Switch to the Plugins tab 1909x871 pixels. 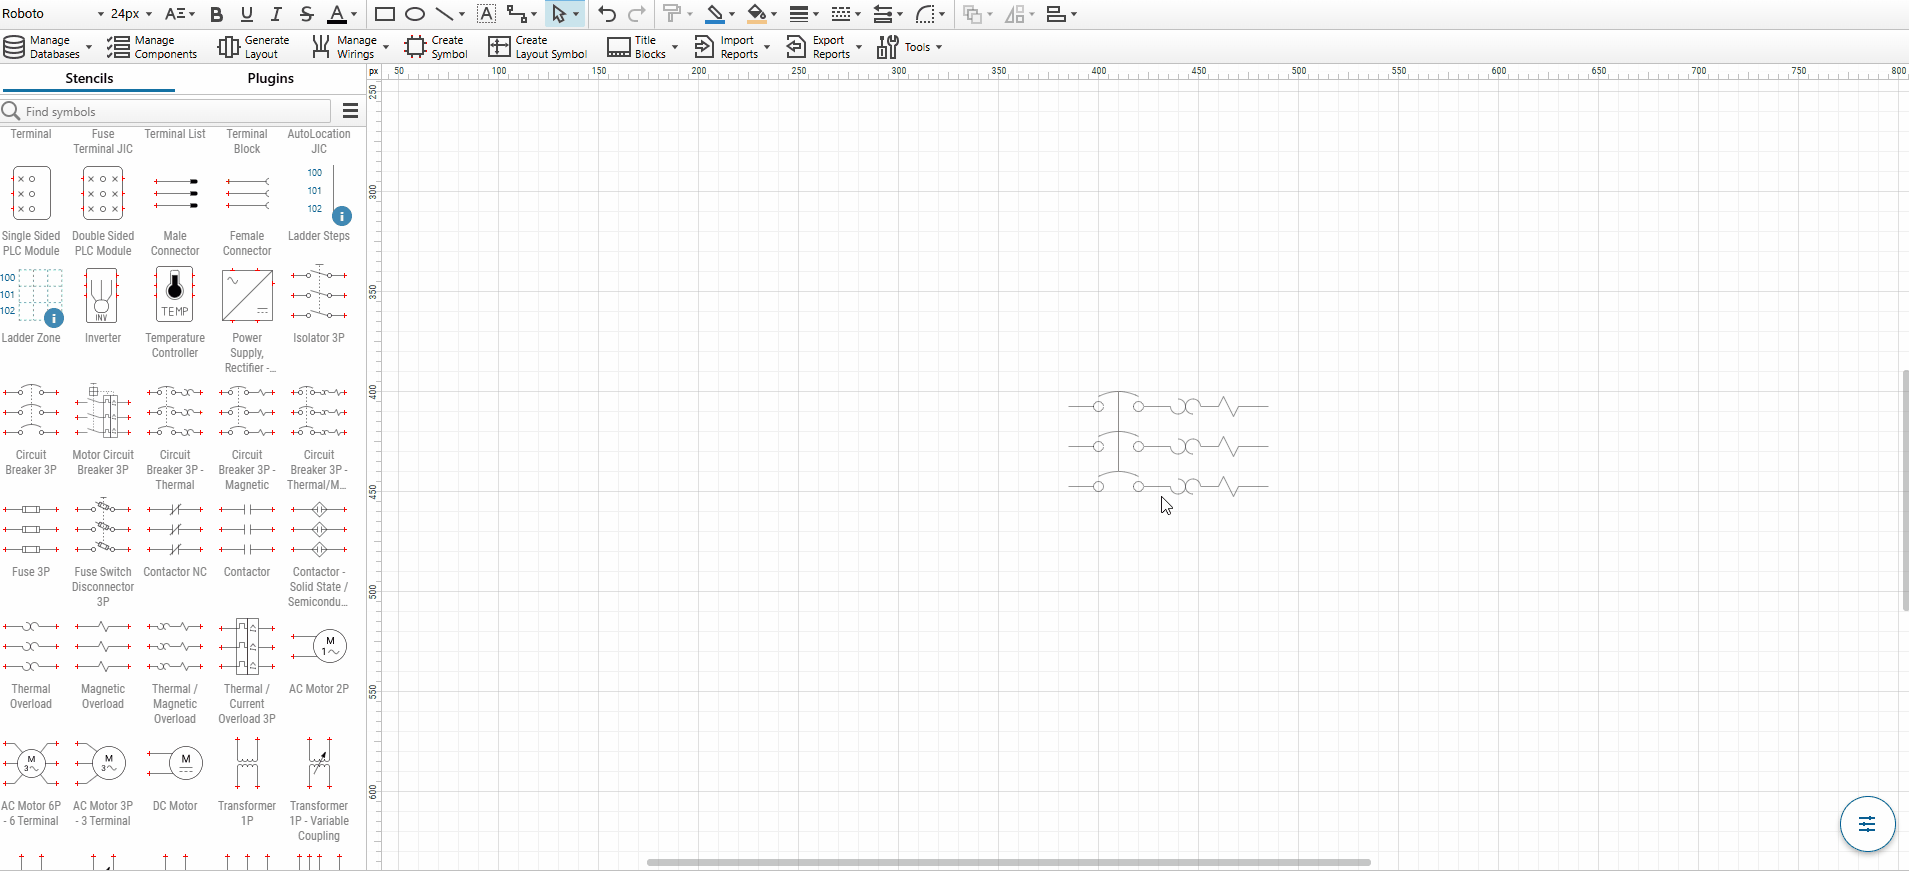click(270, 78)
